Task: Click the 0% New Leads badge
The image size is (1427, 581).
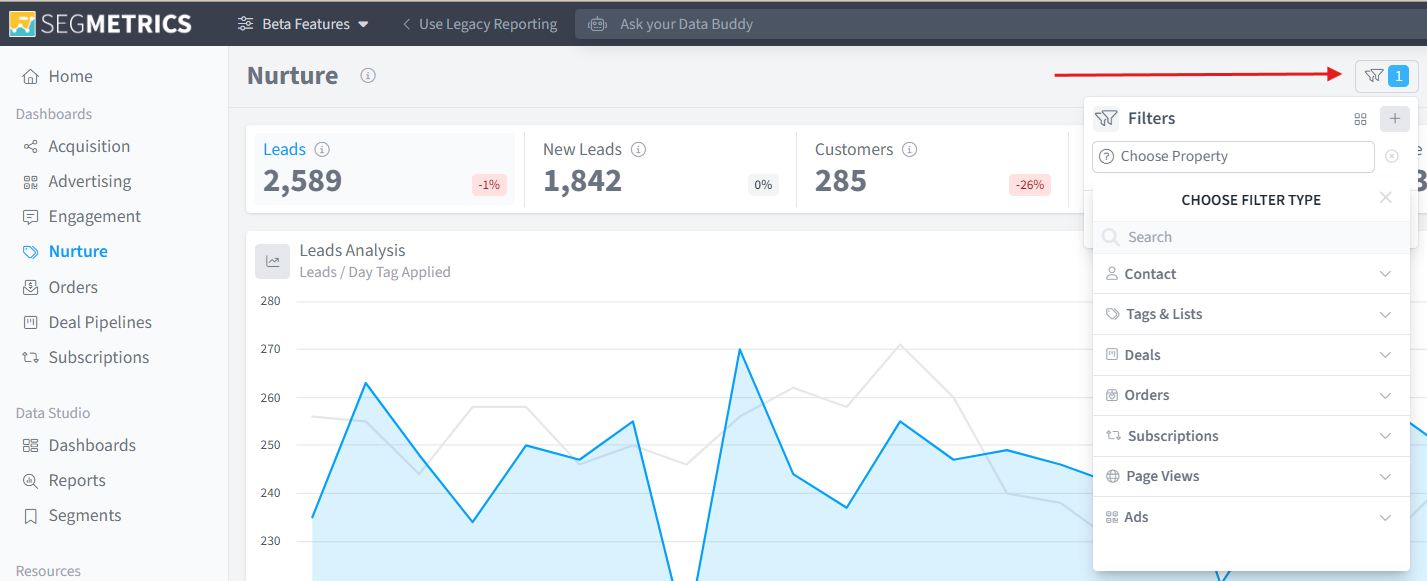Action: [763, 185]
